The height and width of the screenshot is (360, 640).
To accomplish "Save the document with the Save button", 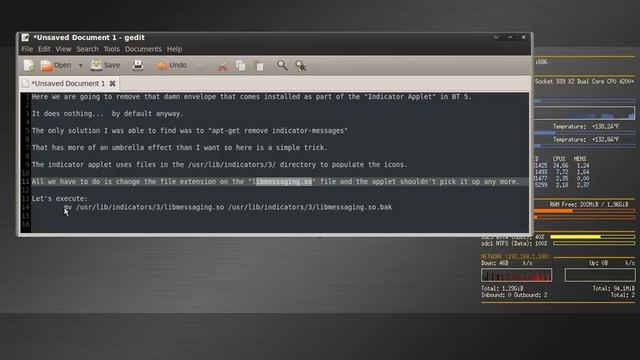I will [106, 65].
